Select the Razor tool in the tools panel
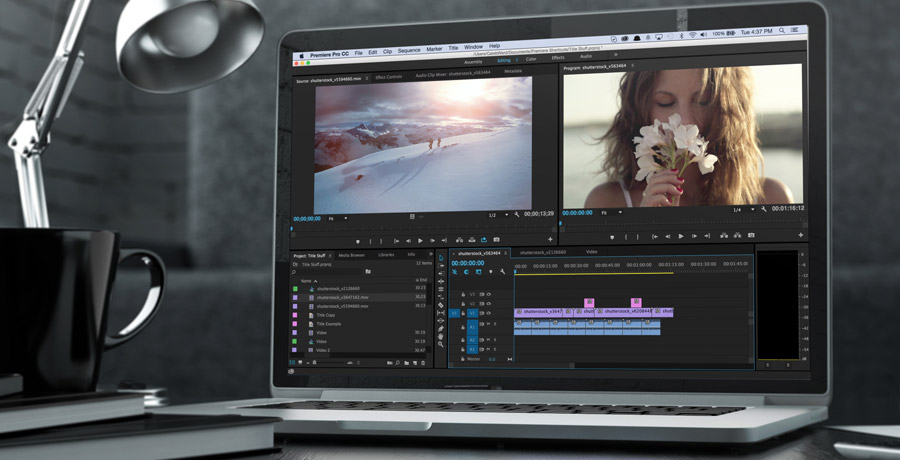Image resolution: width=900 pixels, height=460 pixels. coord(441,305)
